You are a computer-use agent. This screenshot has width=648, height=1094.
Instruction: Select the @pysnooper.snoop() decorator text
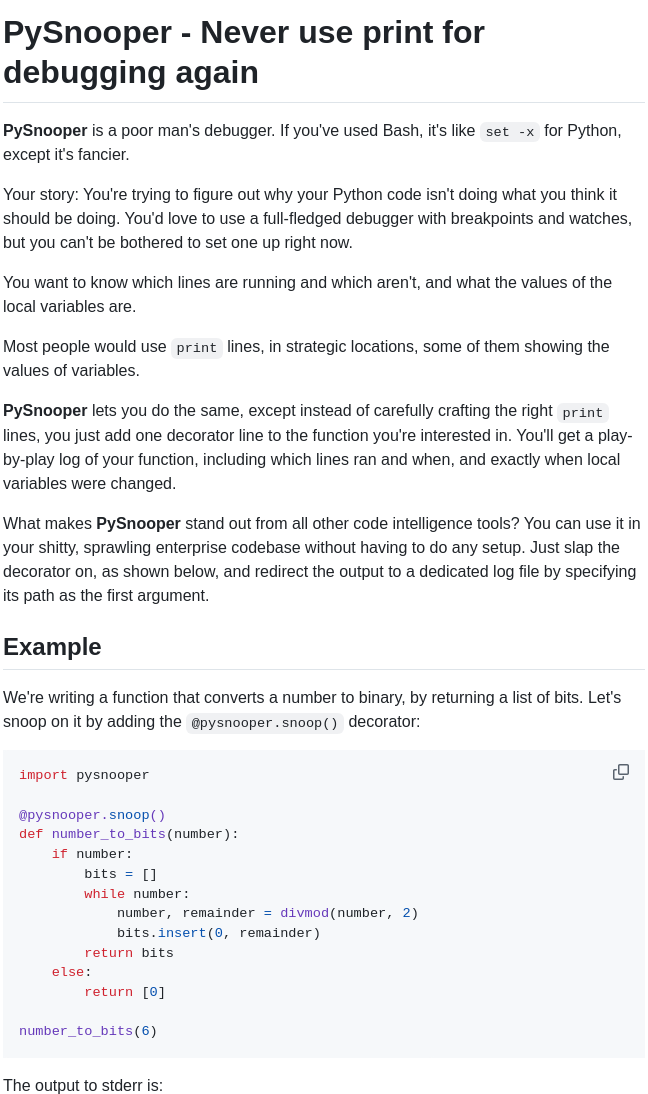(265, 723)
